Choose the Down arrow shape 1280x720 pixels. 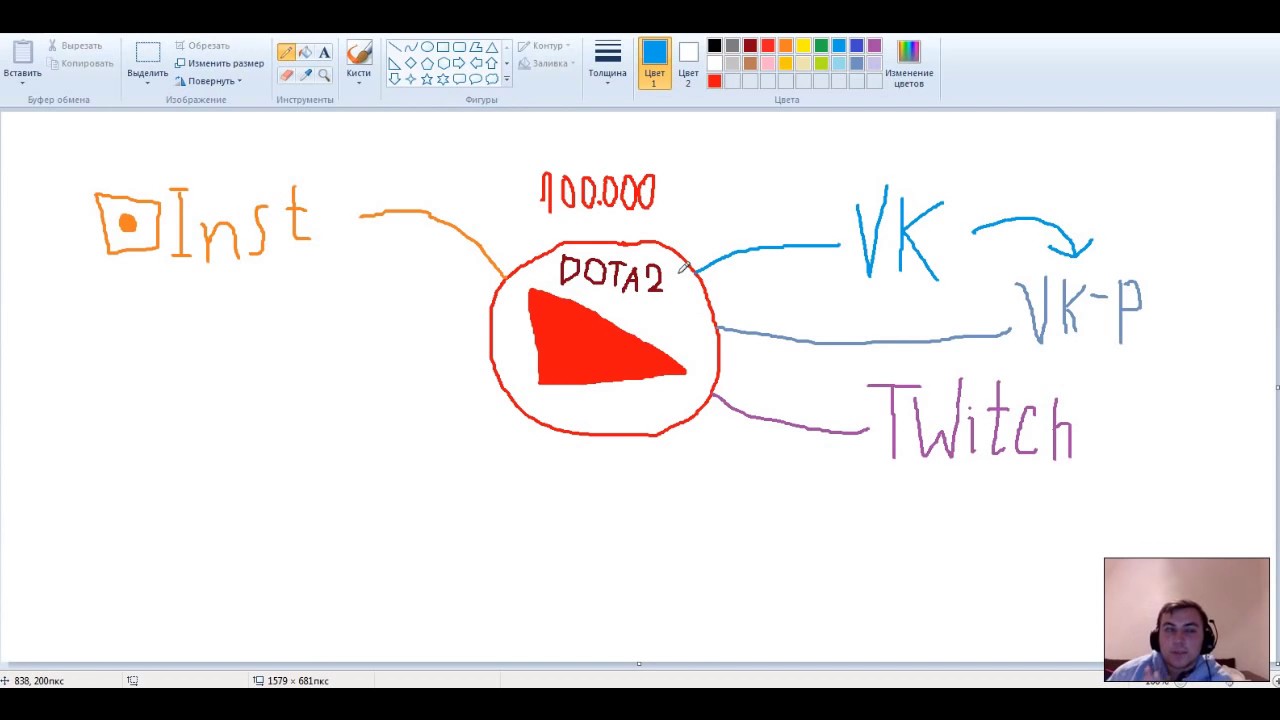(394, 79)
